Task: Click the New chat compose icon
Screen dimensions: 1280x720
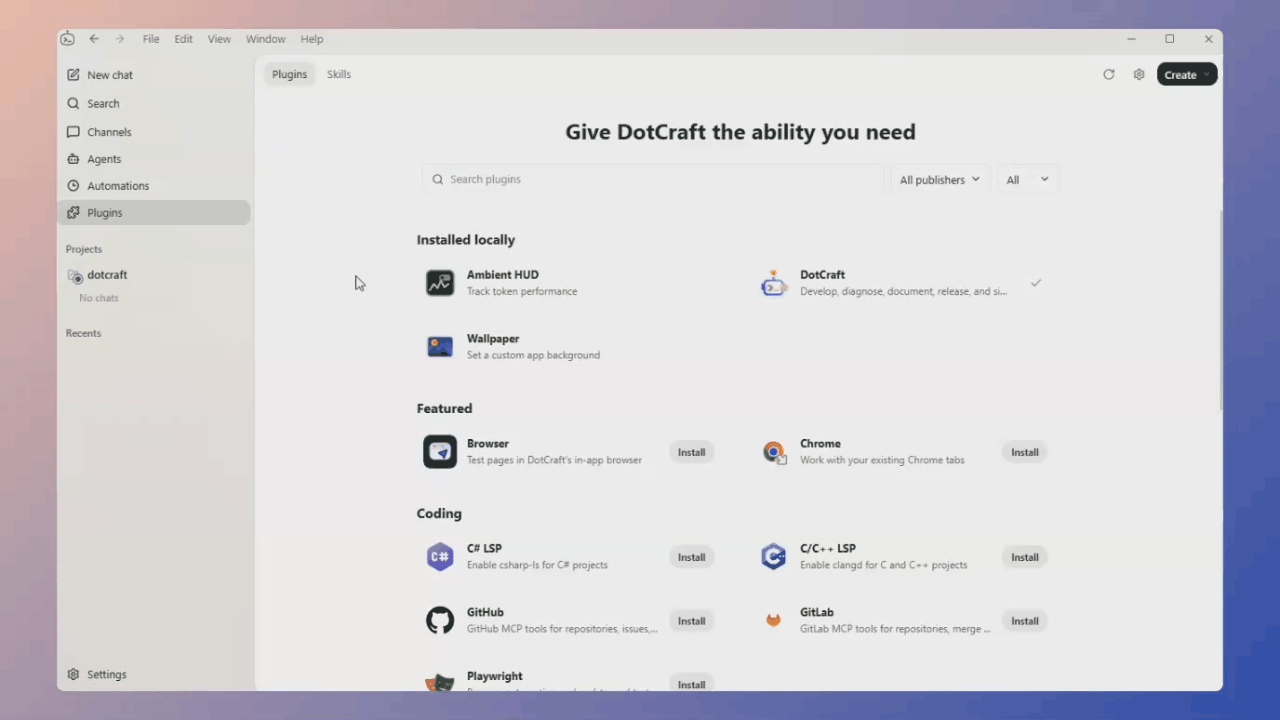Action: tap(73, 75)
